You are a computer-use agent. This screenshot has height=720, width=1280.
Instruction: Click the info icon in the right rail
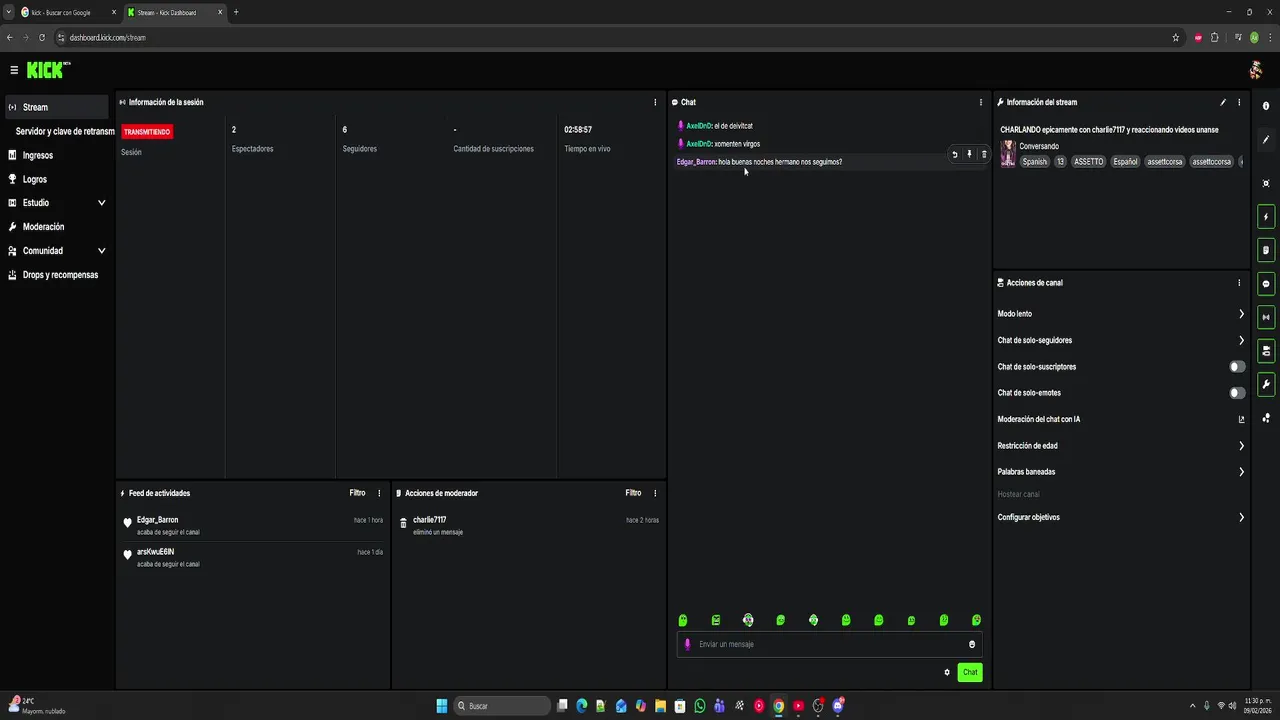click(1266, 106)
